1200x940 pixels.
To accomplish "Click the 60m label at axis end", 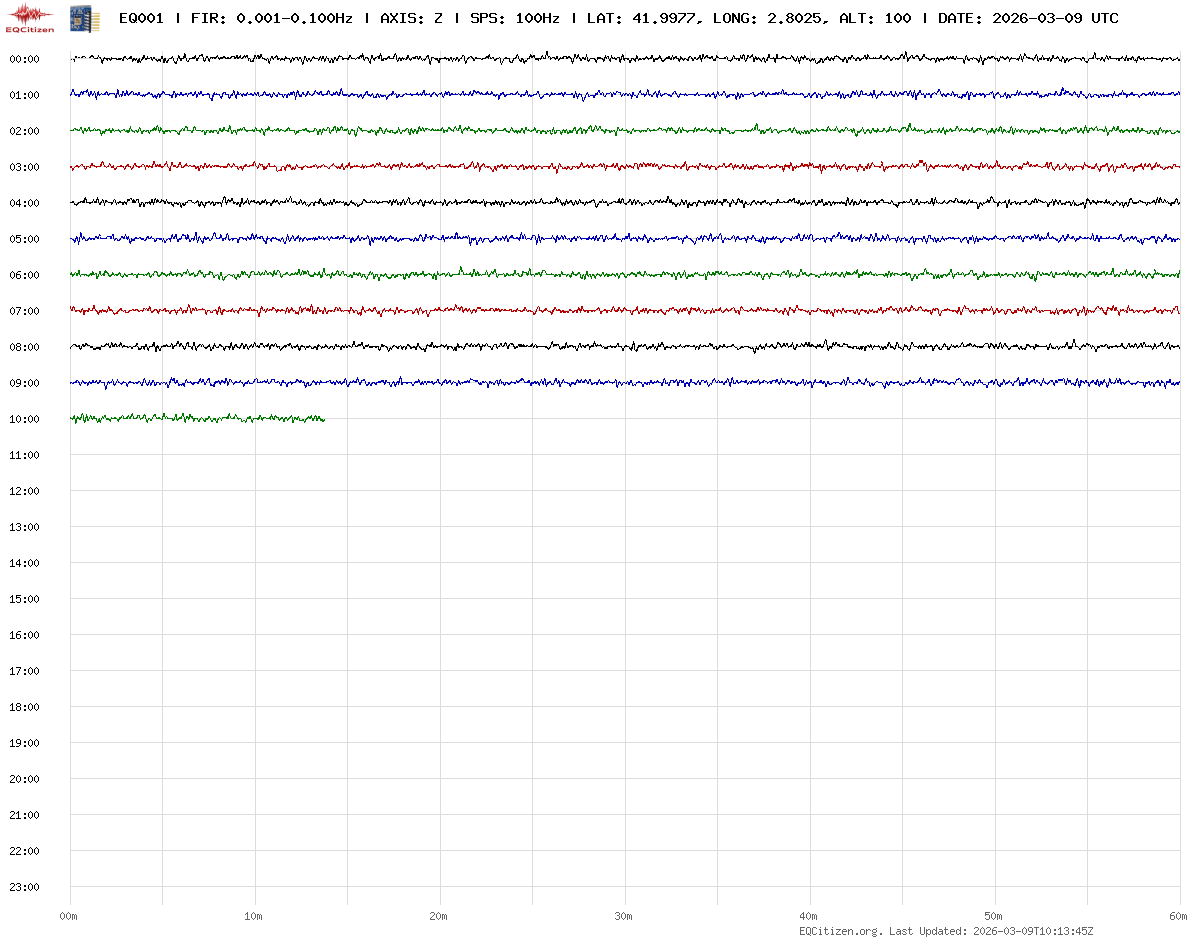I will pos(1178,916).
